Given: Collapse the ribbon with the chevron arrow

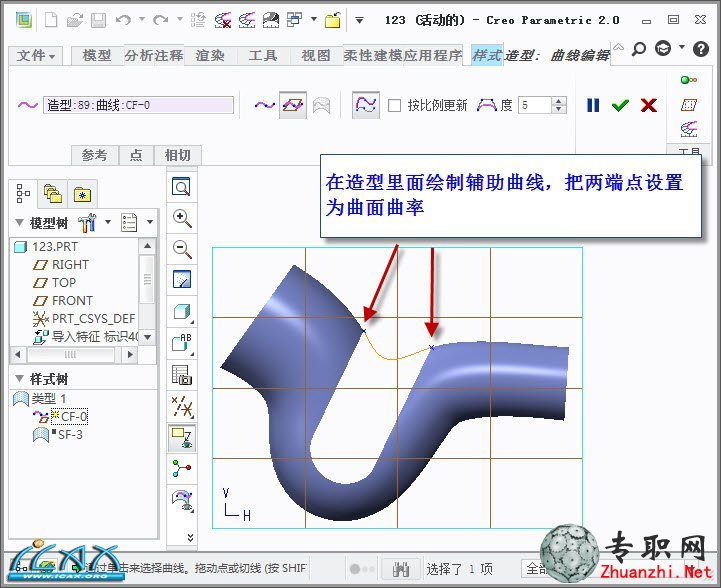Looking at the screenshot, I should 618,47.
